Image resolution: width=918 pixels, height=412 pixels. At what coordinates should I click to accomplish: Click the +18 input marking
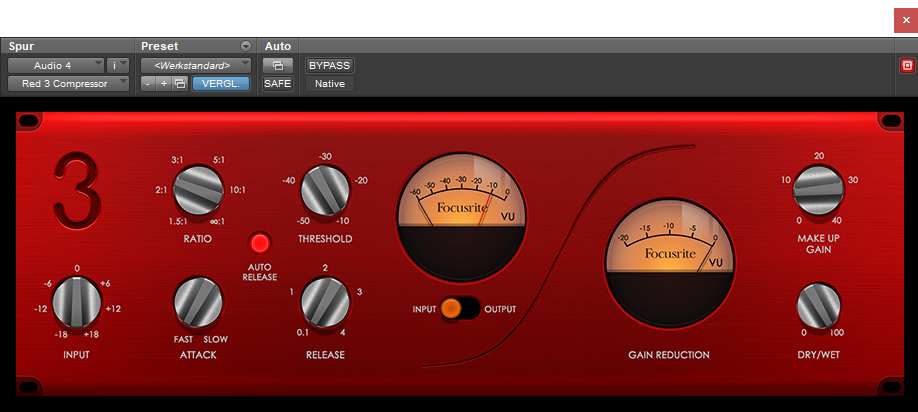tap(92, 334)
